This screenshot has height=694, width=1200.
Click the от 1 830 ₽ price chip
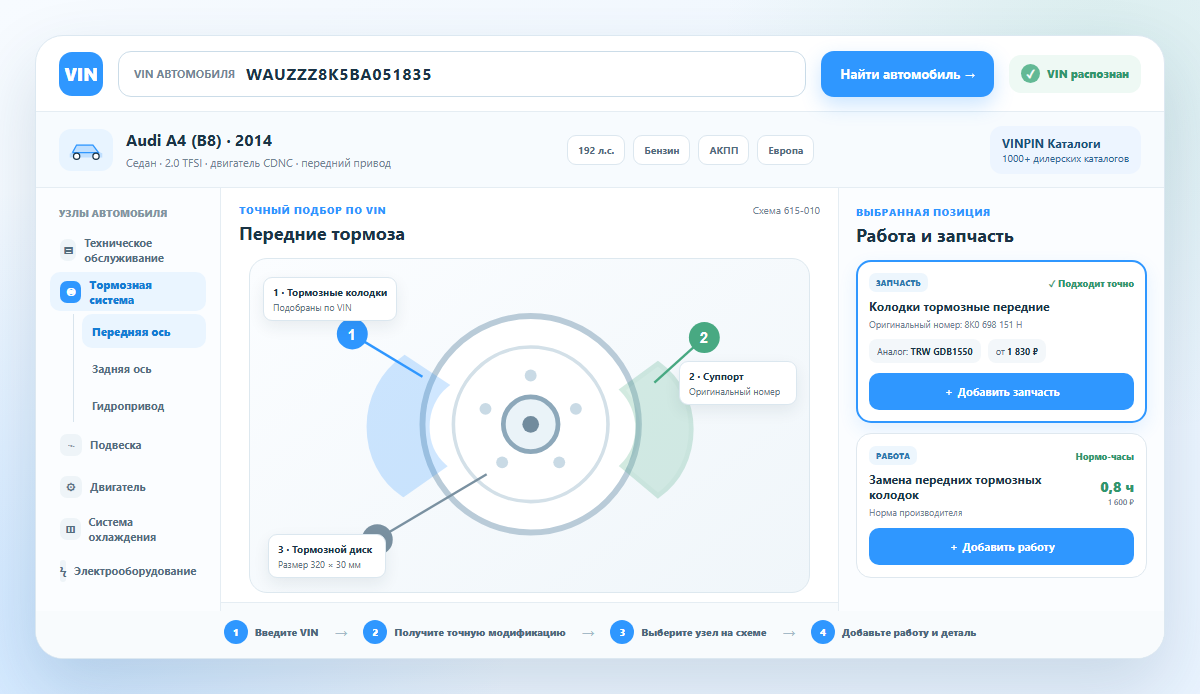[x=1017, y=352]
